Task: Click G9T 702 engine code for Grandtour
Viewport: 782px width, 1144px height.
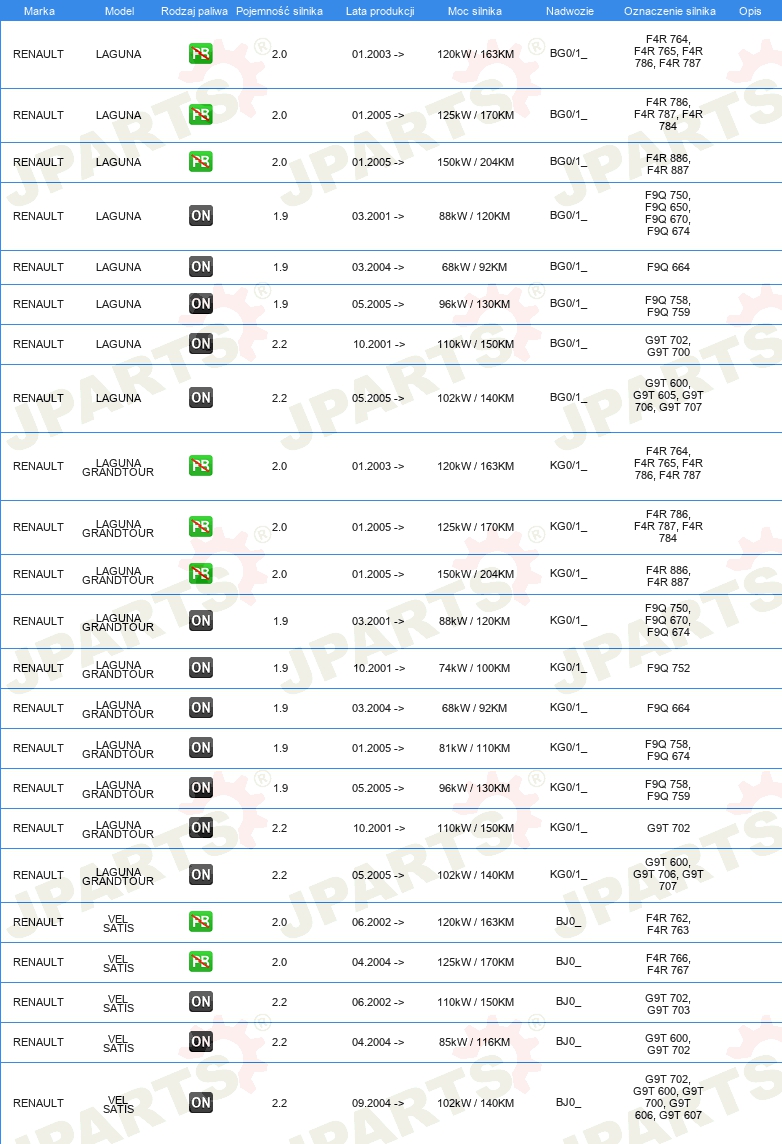Action: (x=668, y=828)
